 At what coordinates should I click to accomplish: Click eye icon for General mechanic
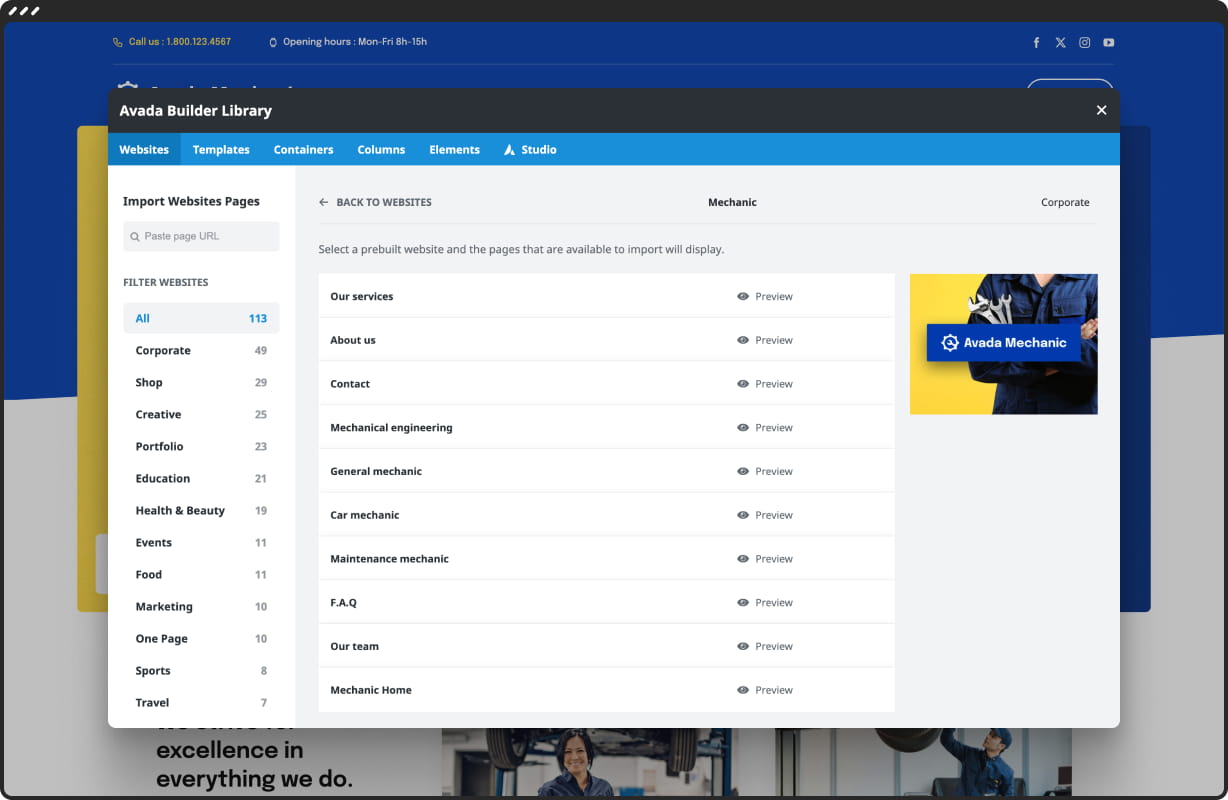coord(743,471)
